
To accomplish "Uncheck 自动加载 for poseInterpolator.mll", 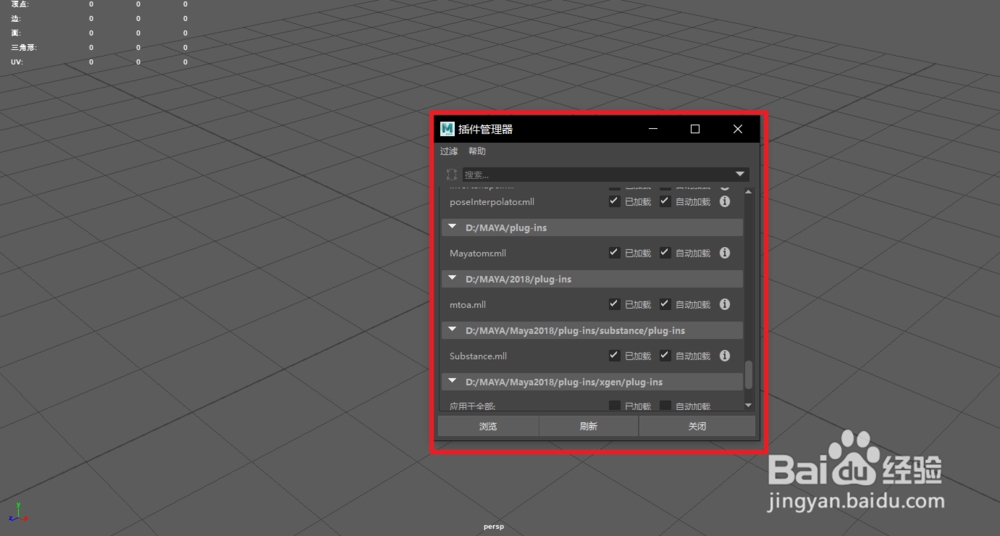I will [x=665, y=201].
